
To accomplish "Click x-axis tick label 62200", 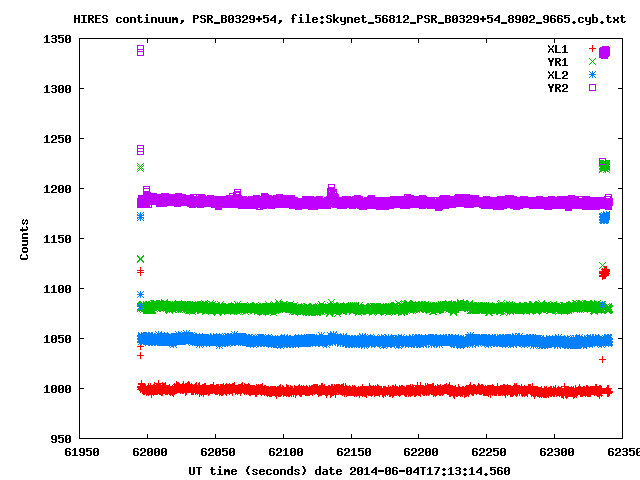I will coord(421,452).
